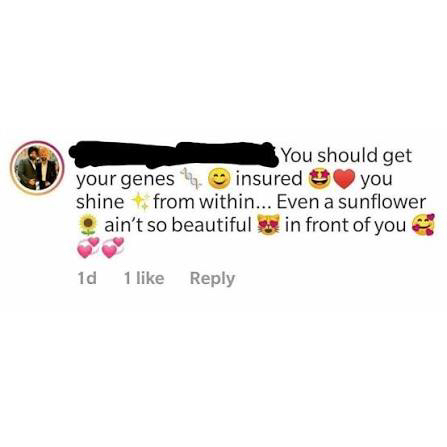The width and height of the screenshot is (447, 447).
Task: Open the commenter's profile picture
Action: (36, 168)
